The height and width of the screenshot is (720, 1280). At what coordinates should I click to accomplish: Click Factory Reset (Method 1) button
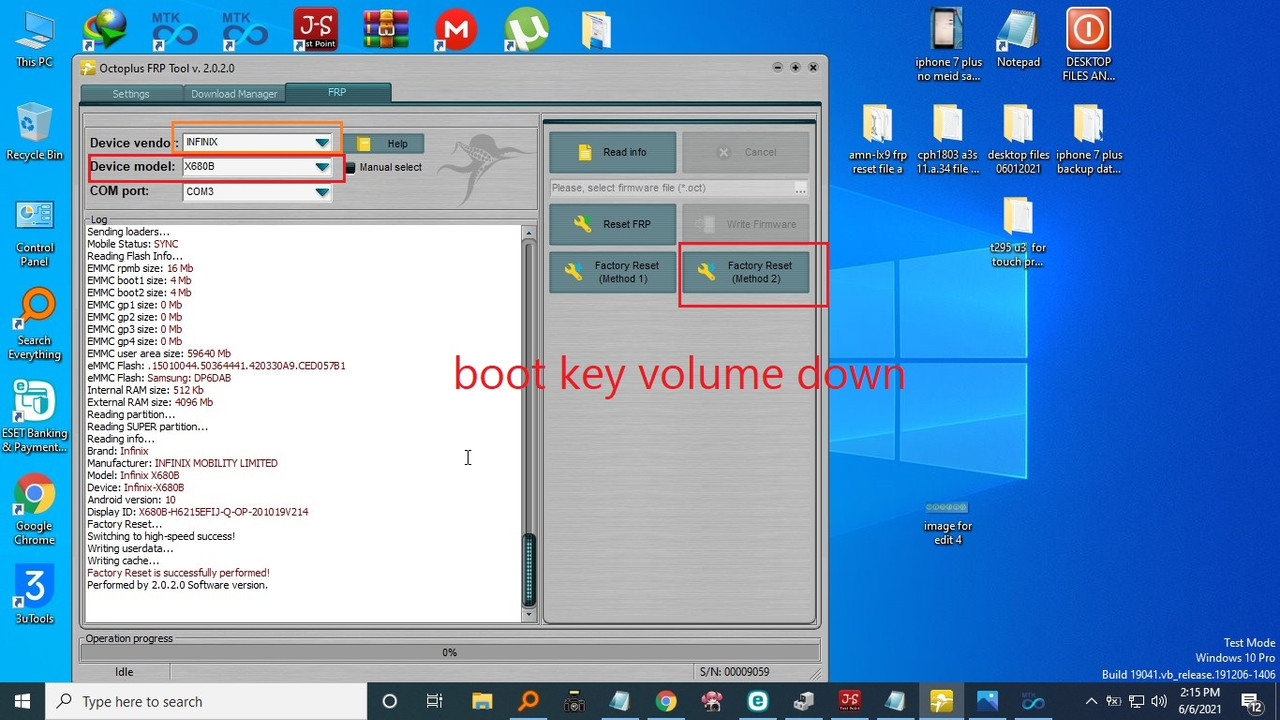pos(612,272)
